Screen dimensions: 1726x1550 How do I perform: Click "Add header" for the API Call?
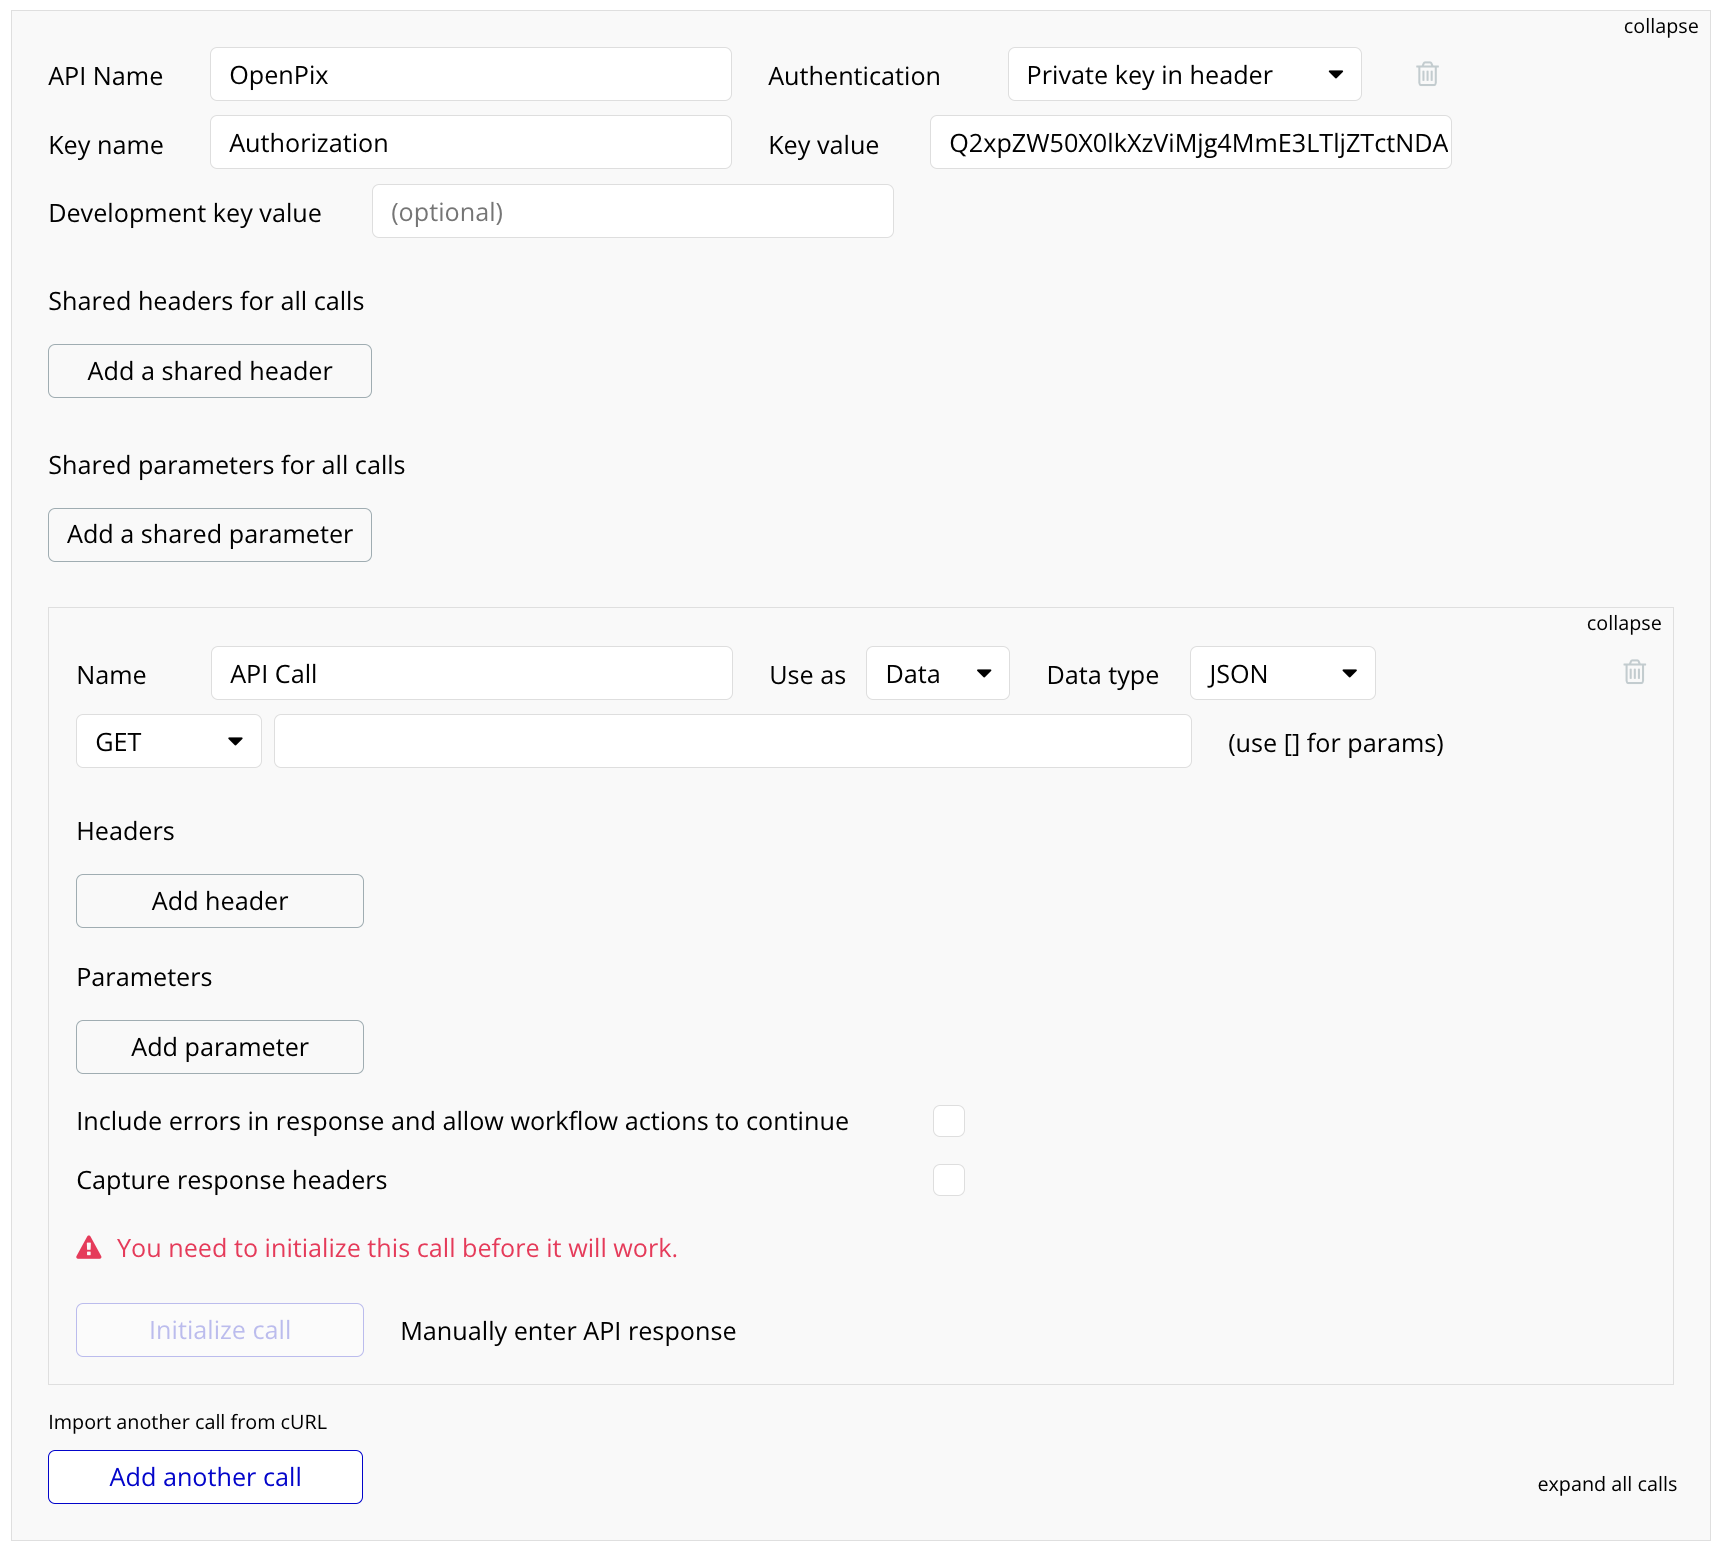219,900
